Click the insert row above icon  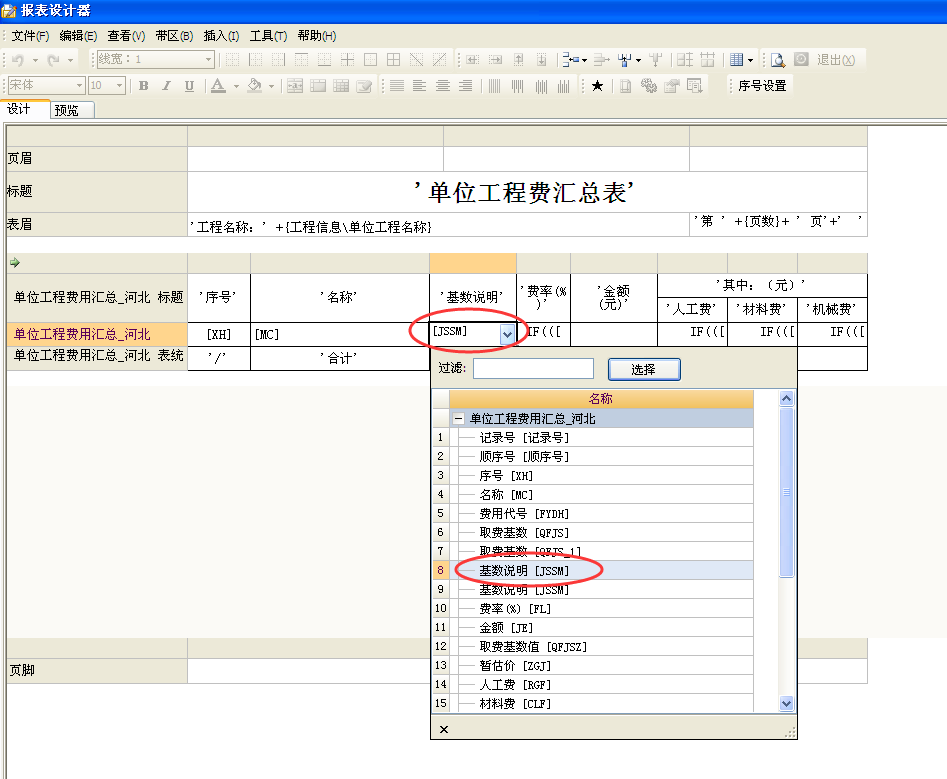pyautogui.click(x=519, y=60)
